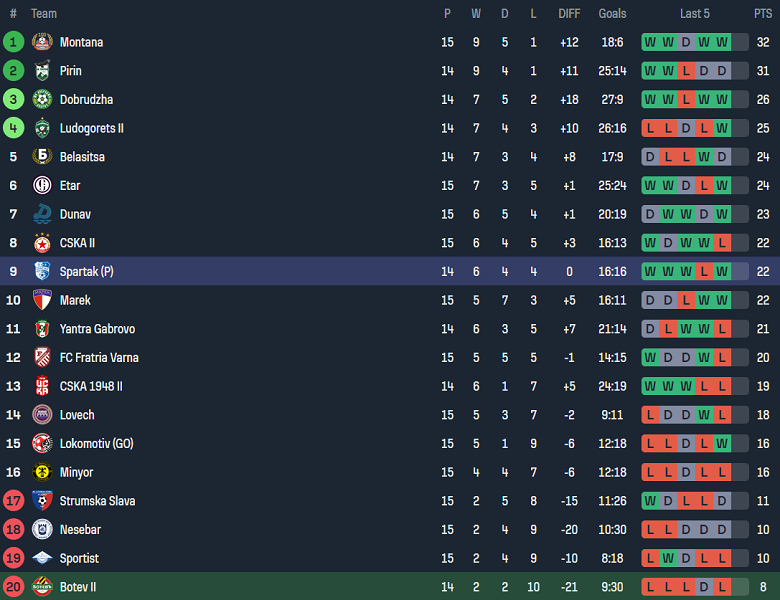
Task: Click the Spartak (P) shield icon
Action: click(42, 272)
